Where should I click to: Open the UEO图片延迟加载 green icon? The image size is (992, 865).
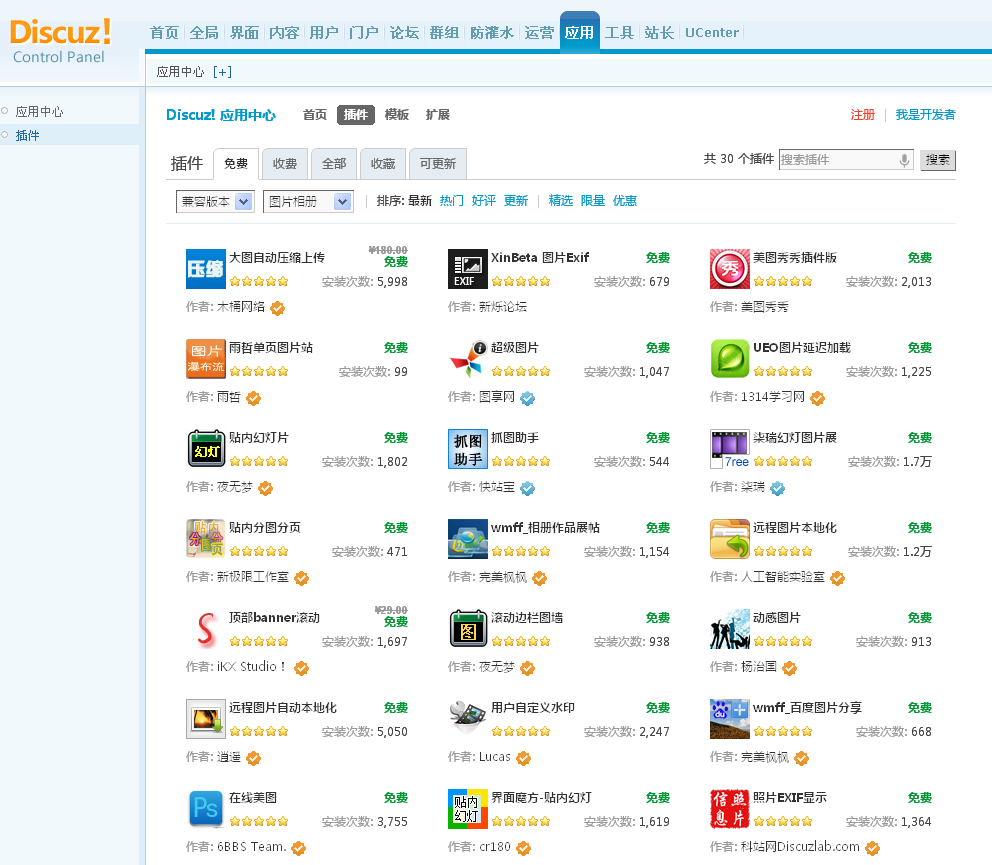click(x=729, y=359)
